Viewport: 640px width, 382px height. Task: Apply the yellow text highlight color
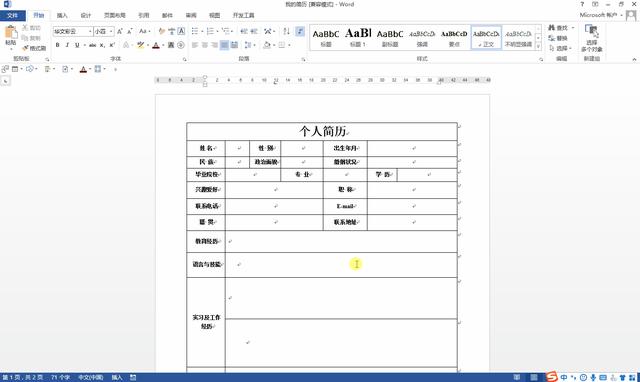pos(140,45)
